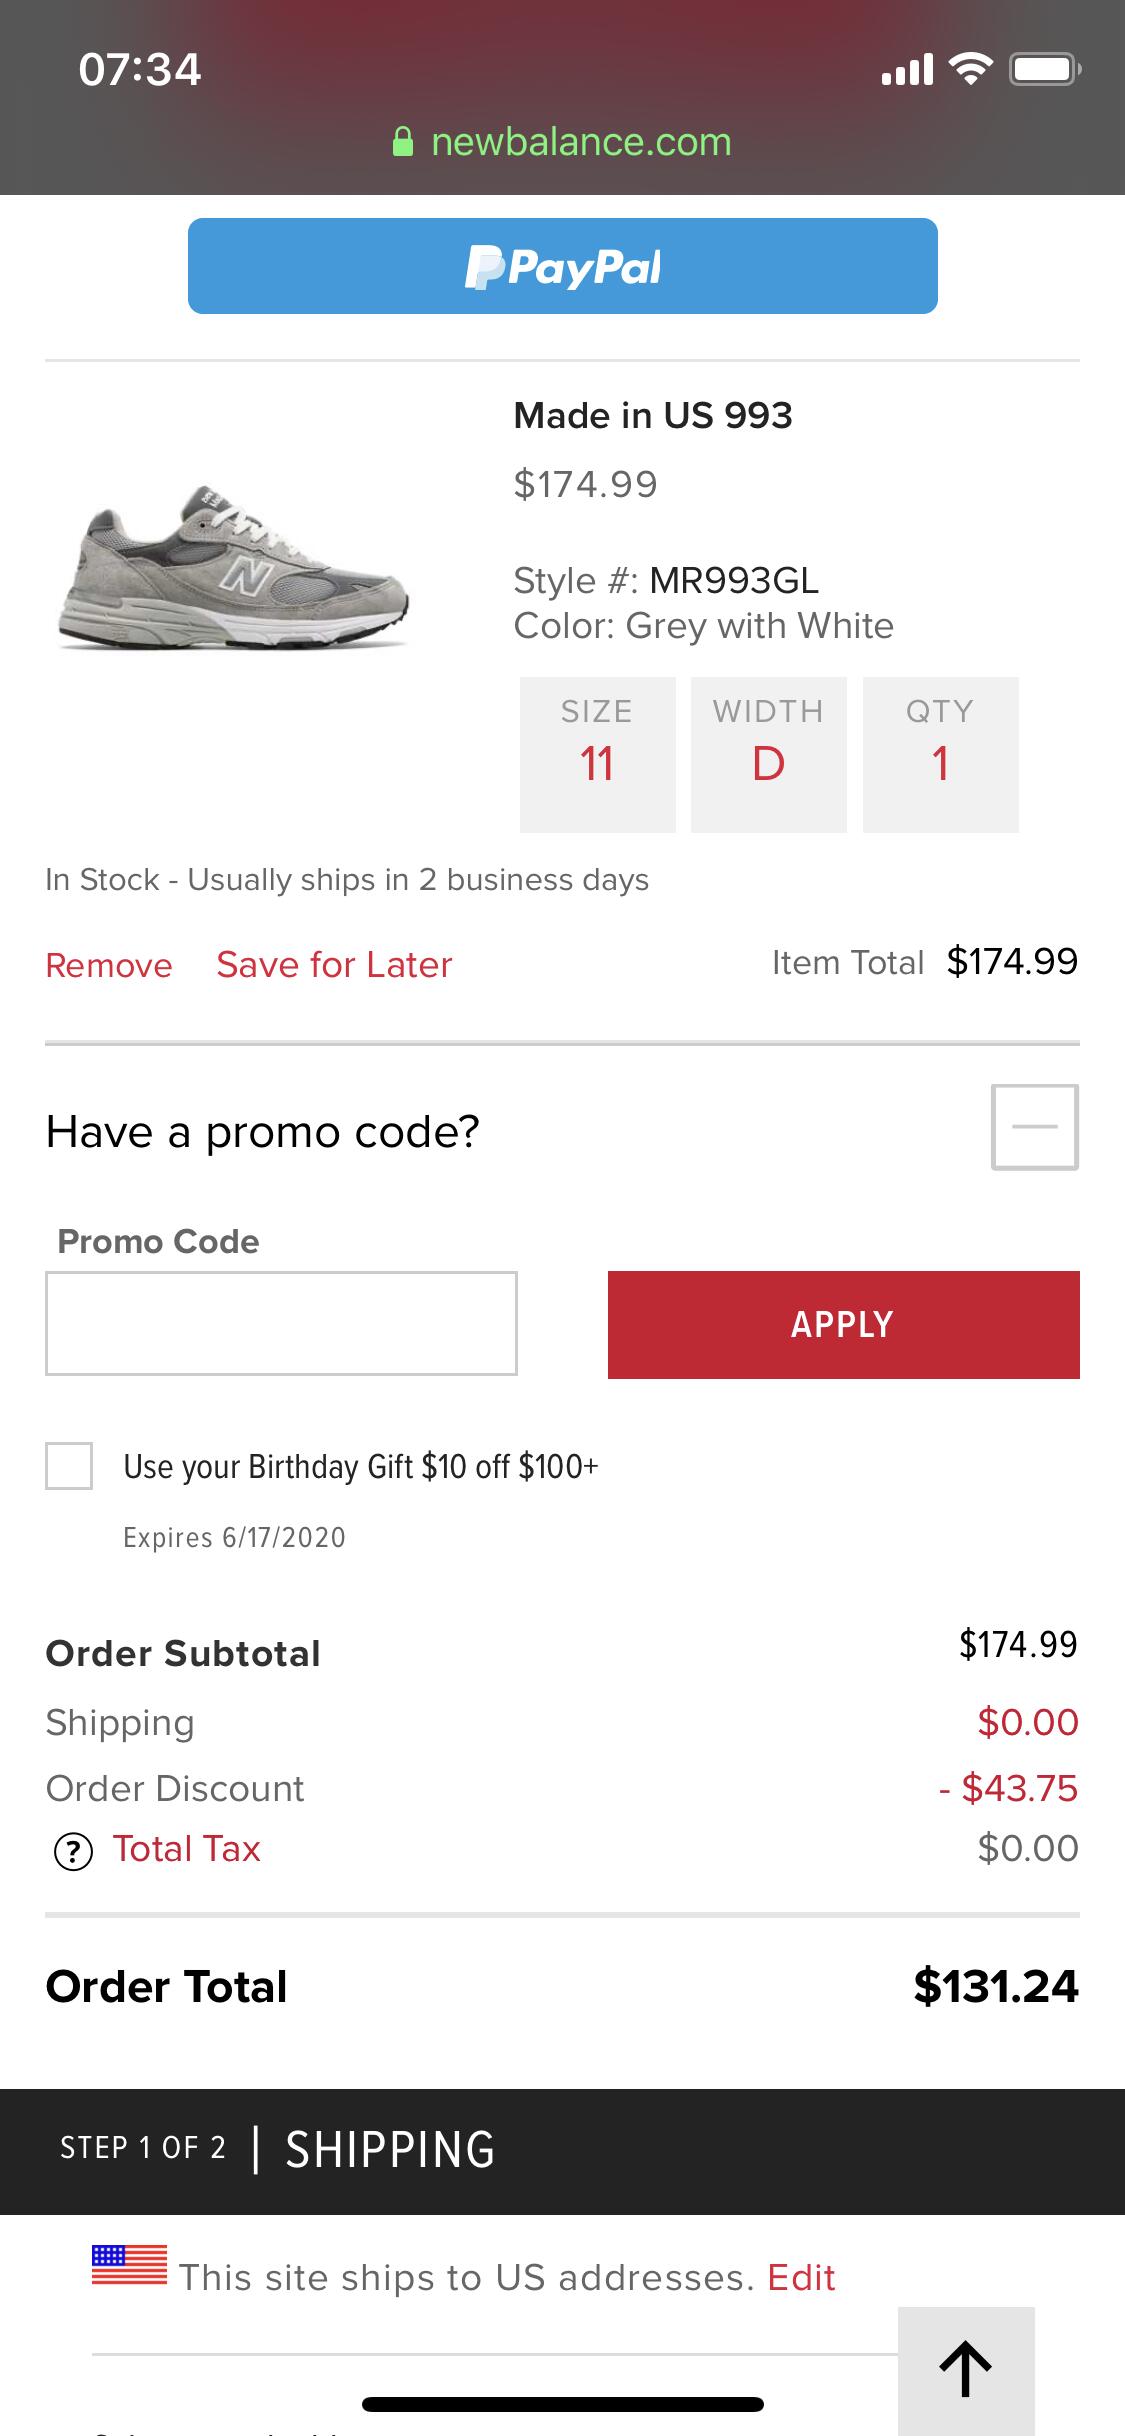The width and height of the screenshot is (1125, 2436).
Task: Tap the newbalance.com address bar
Action: [x=562, y=142]
